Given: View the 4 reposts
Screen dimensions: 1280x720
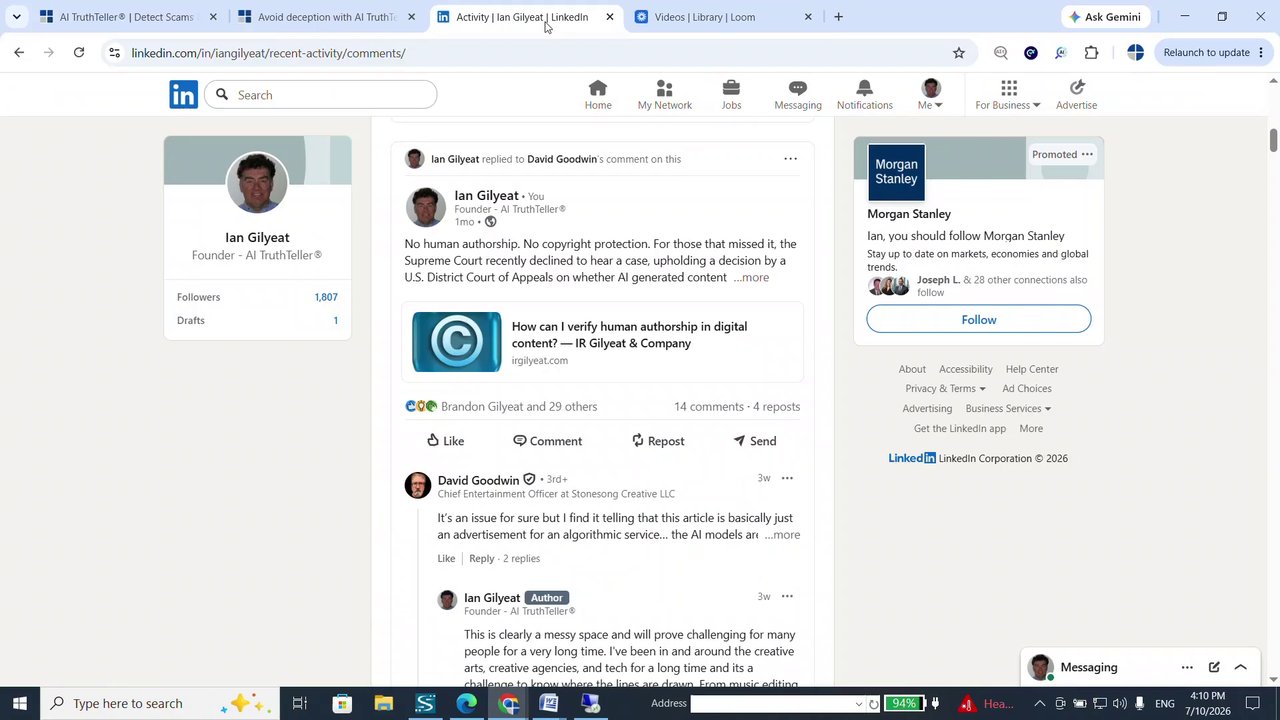Looking at the screenshot, I should pyautogui.click(x=776, y=407).
